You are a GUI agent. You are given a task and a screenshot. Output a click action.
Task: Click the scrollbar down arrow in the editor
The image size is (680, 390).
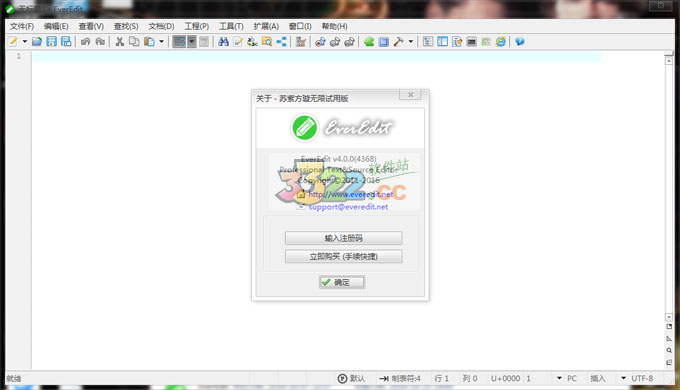pyautogui.click(x=669, y=318)
